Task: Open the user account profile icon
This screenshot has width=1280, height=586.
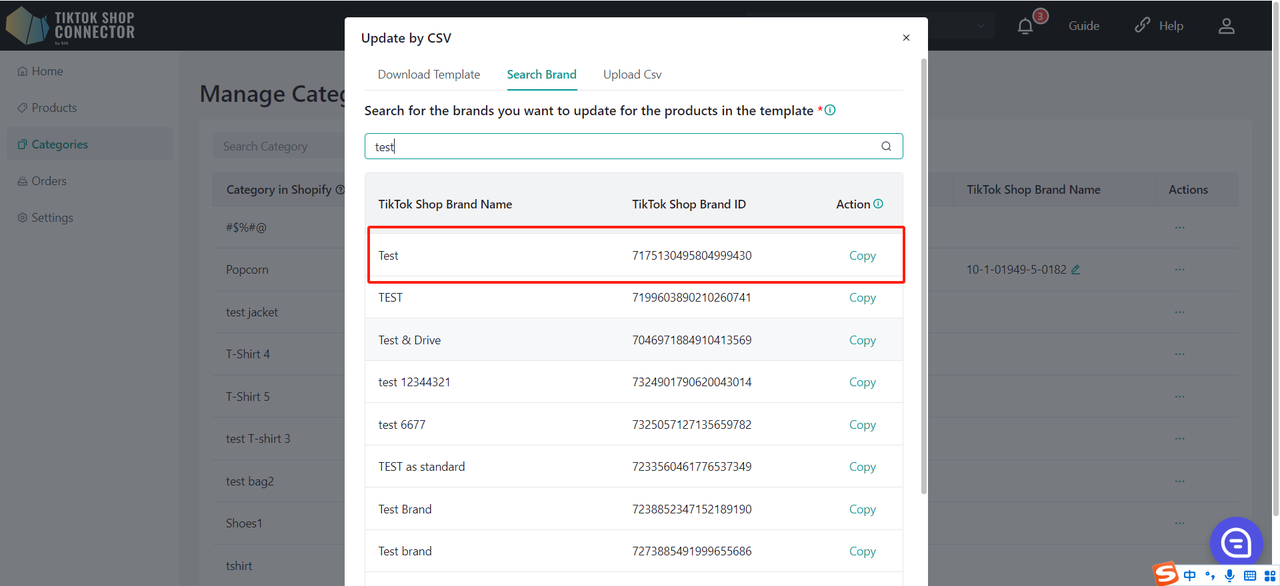Action: pyautogui.click(x=1226, y=26)
